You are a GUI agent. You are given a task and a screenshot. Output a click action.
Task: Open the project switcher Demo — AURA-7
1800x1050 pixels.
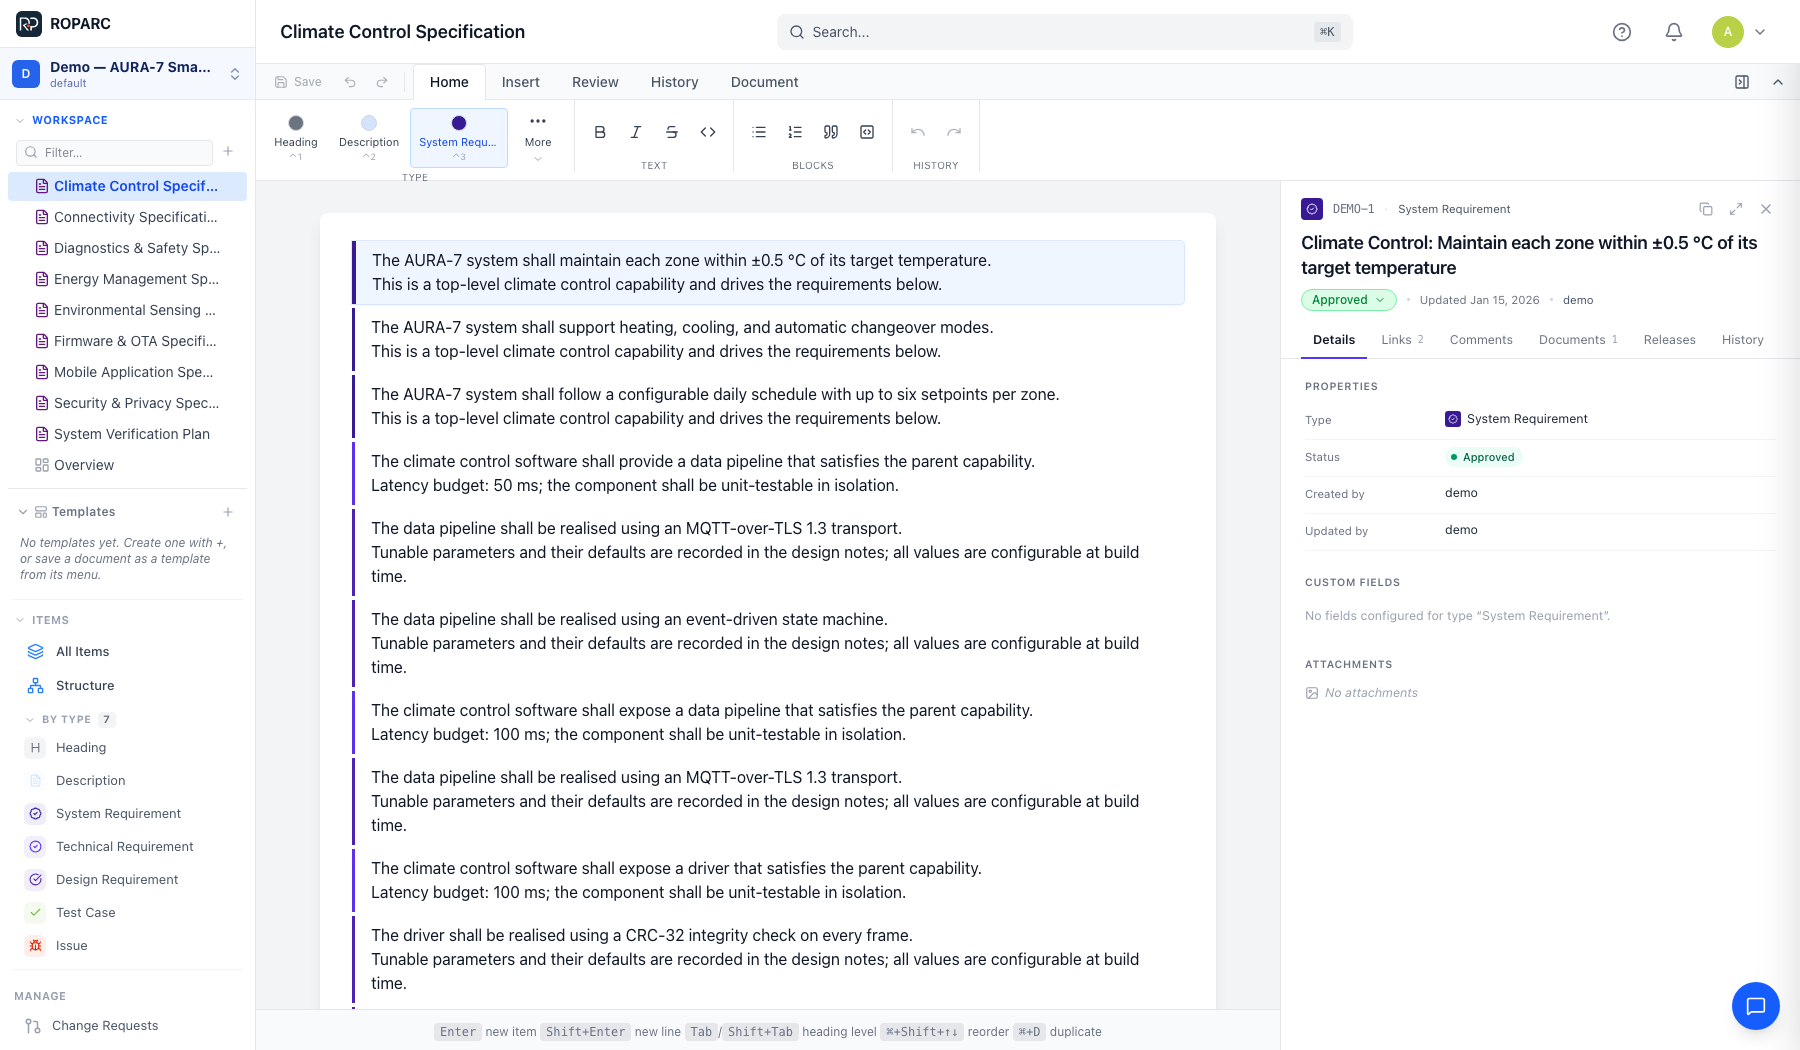[128, 74]
